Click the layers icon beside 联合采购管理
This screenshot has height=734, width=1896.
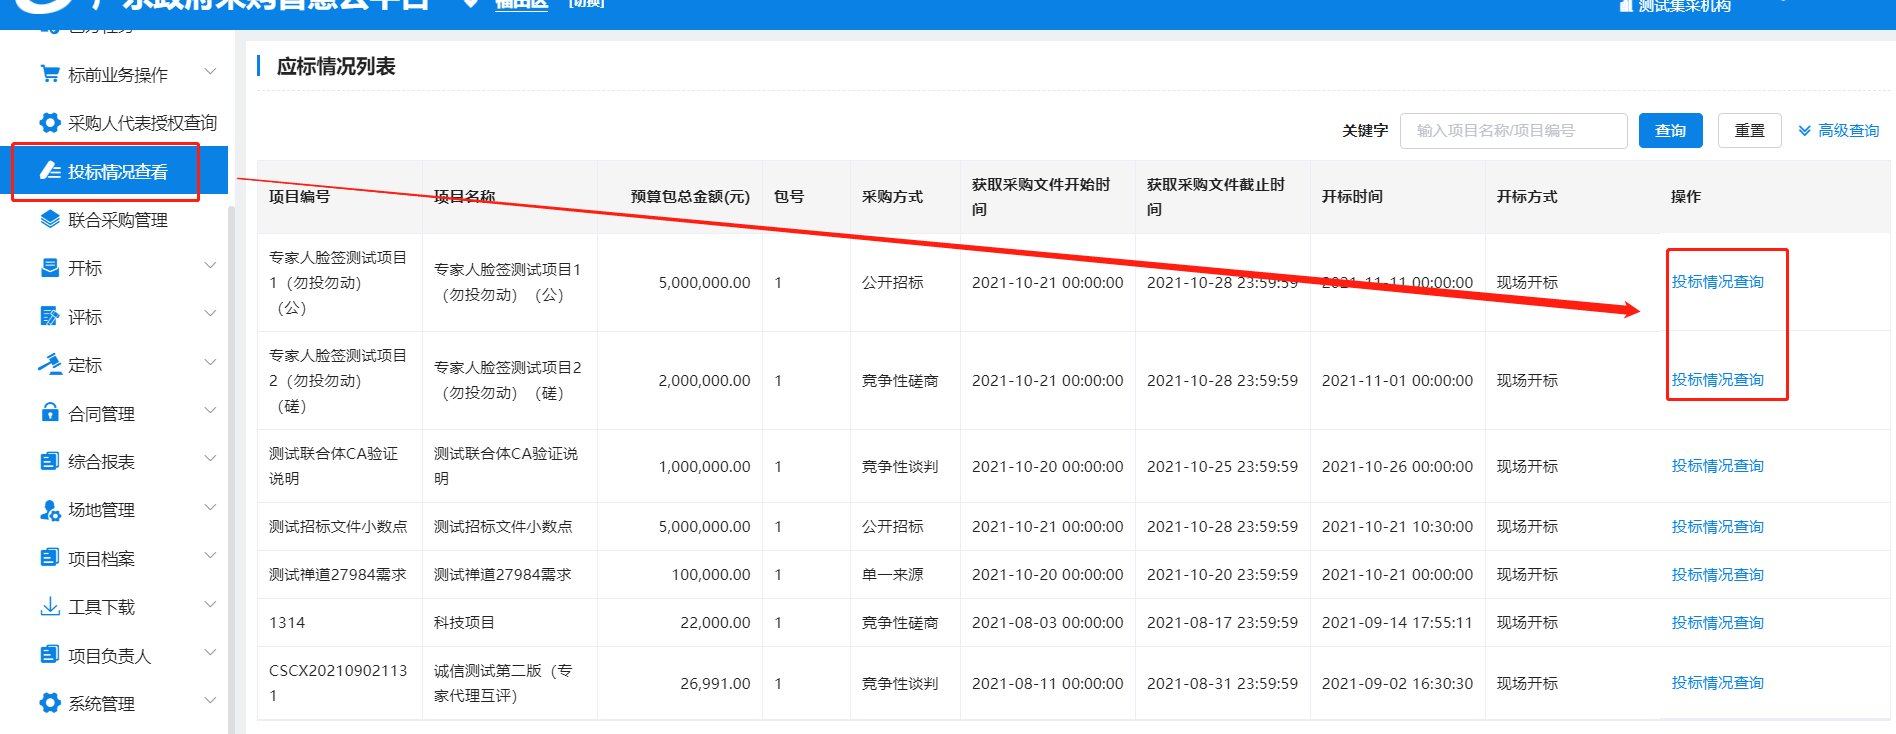click(49, 220)
